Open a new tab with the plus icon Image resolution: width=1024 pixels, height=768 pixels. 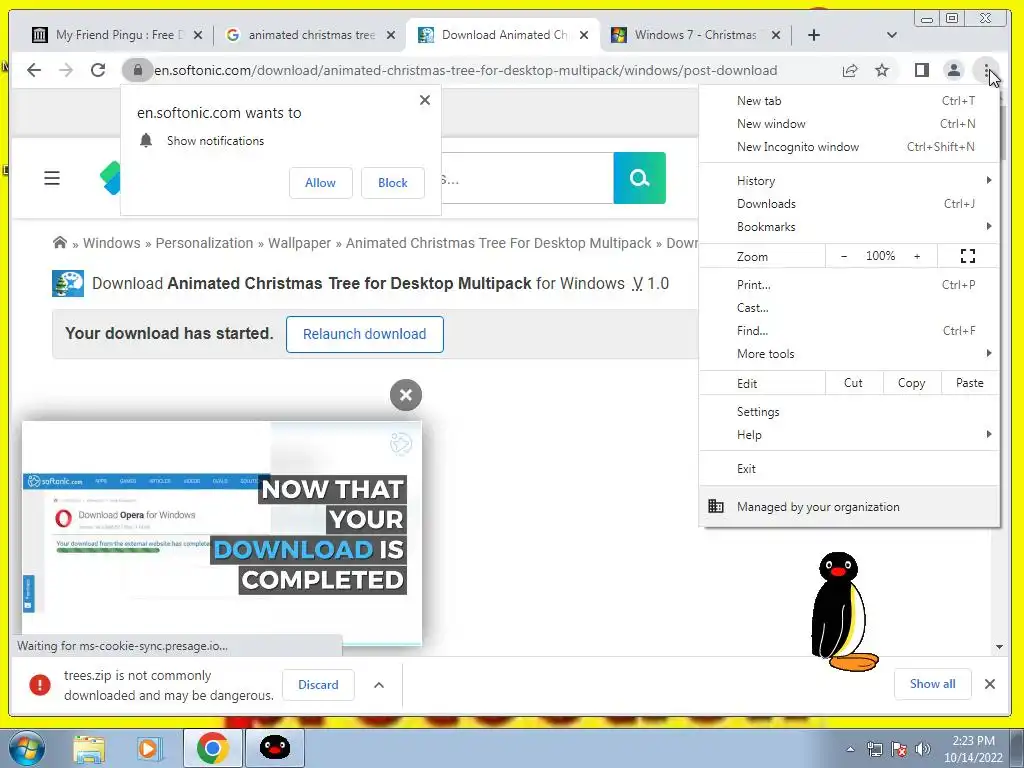pos(814,35)
